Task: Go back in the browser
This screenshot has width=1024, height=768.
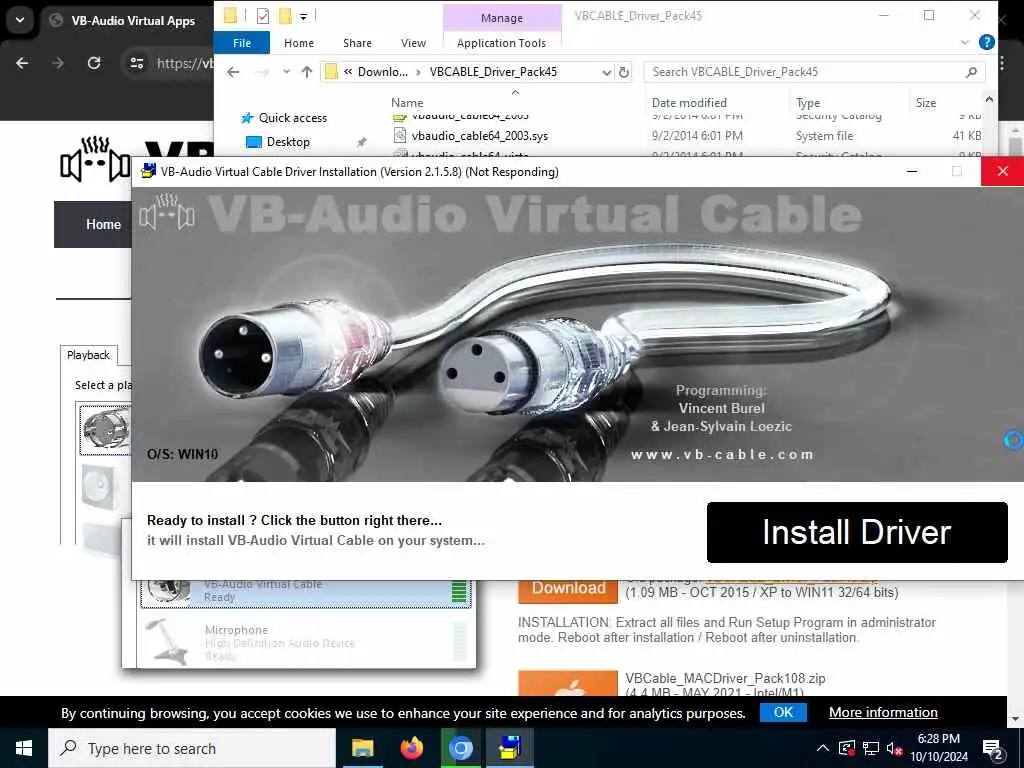Action: (x=22, y=63)
